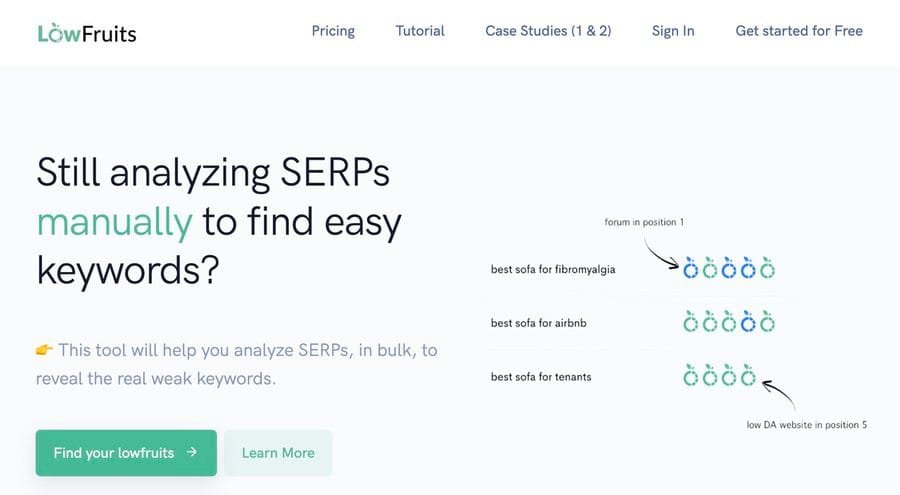
Task: Click first fruit icon in tenants row
Action: click(690, 376)
